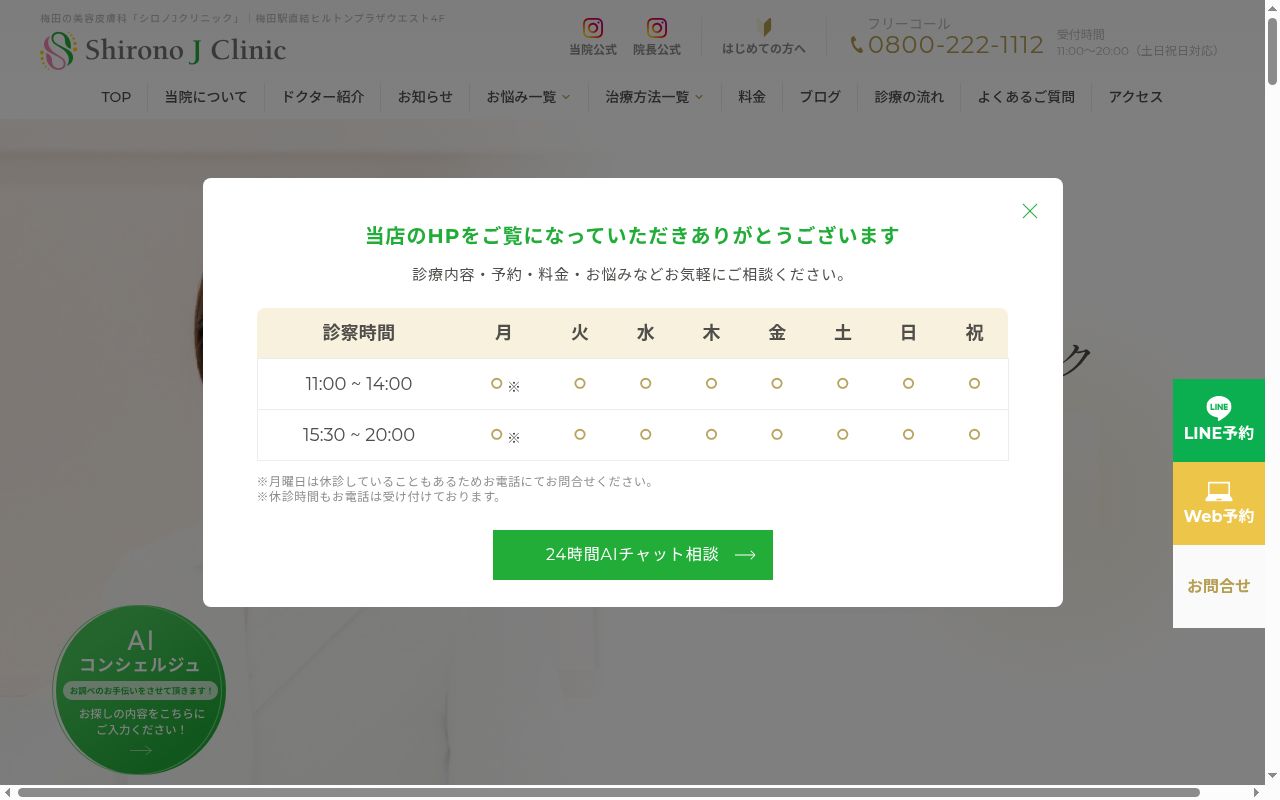The height and width of the screenshot is (800, 1280).
Task: Click the 月 column header
Action: pos(503,333)
